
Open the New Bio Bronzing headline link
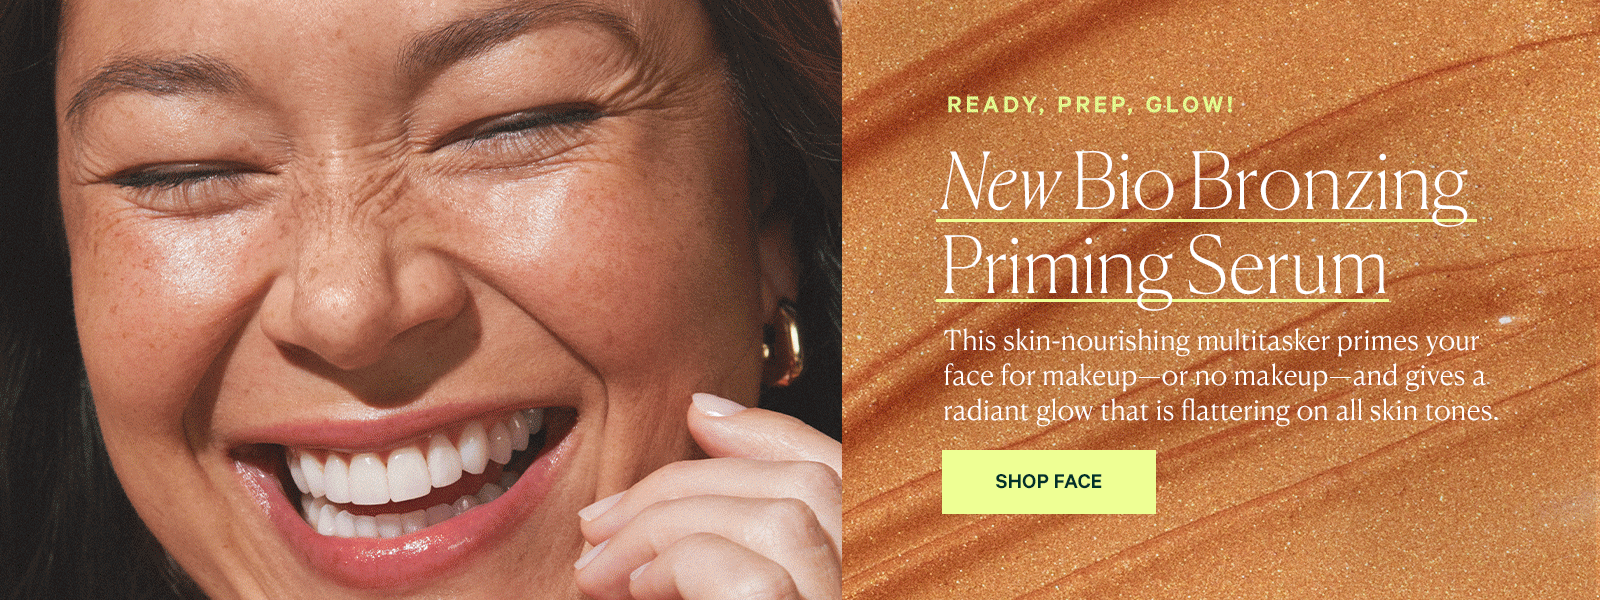point(1206,184)
